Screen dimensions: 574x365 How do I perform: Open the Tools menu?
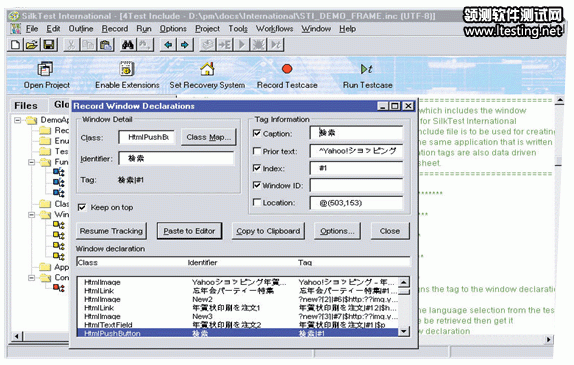238,29
